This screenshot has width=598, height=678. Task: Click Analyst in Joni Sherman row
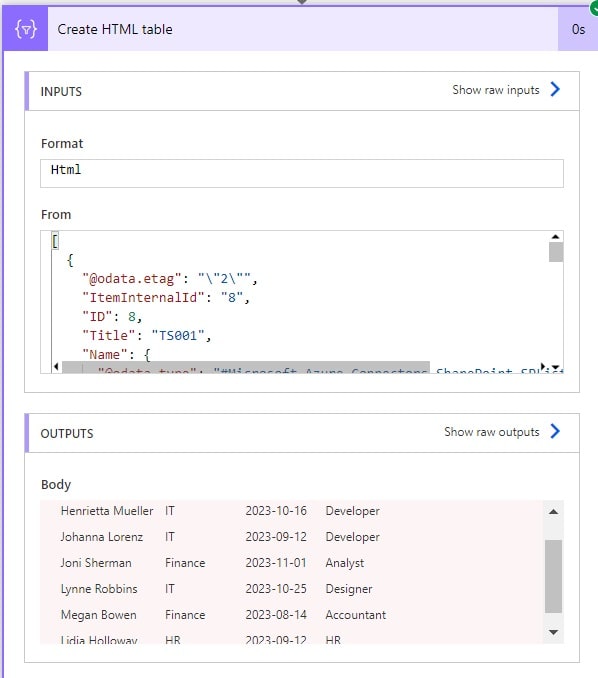click(x=345, y=563)
